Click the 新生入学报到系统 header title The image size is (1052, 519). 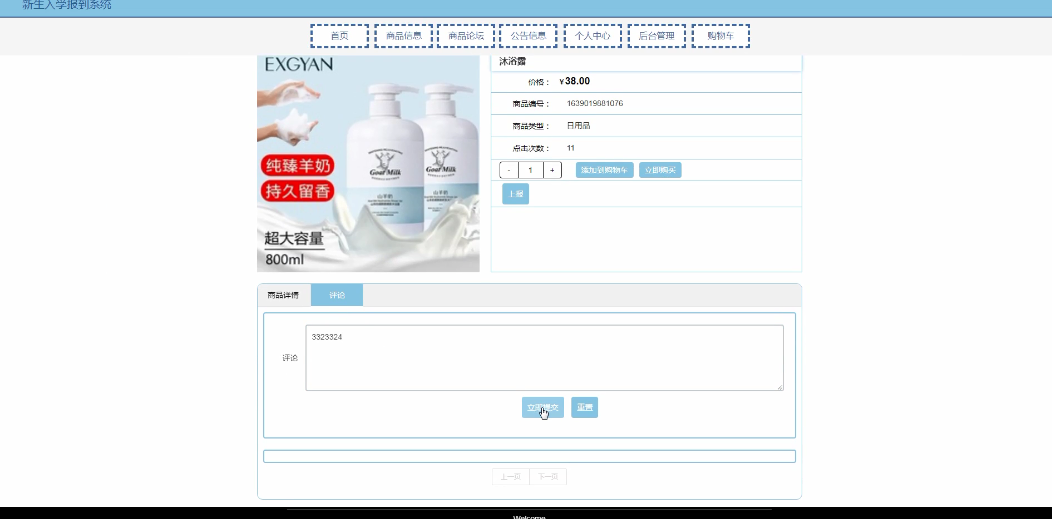click(x=67, y=5)
